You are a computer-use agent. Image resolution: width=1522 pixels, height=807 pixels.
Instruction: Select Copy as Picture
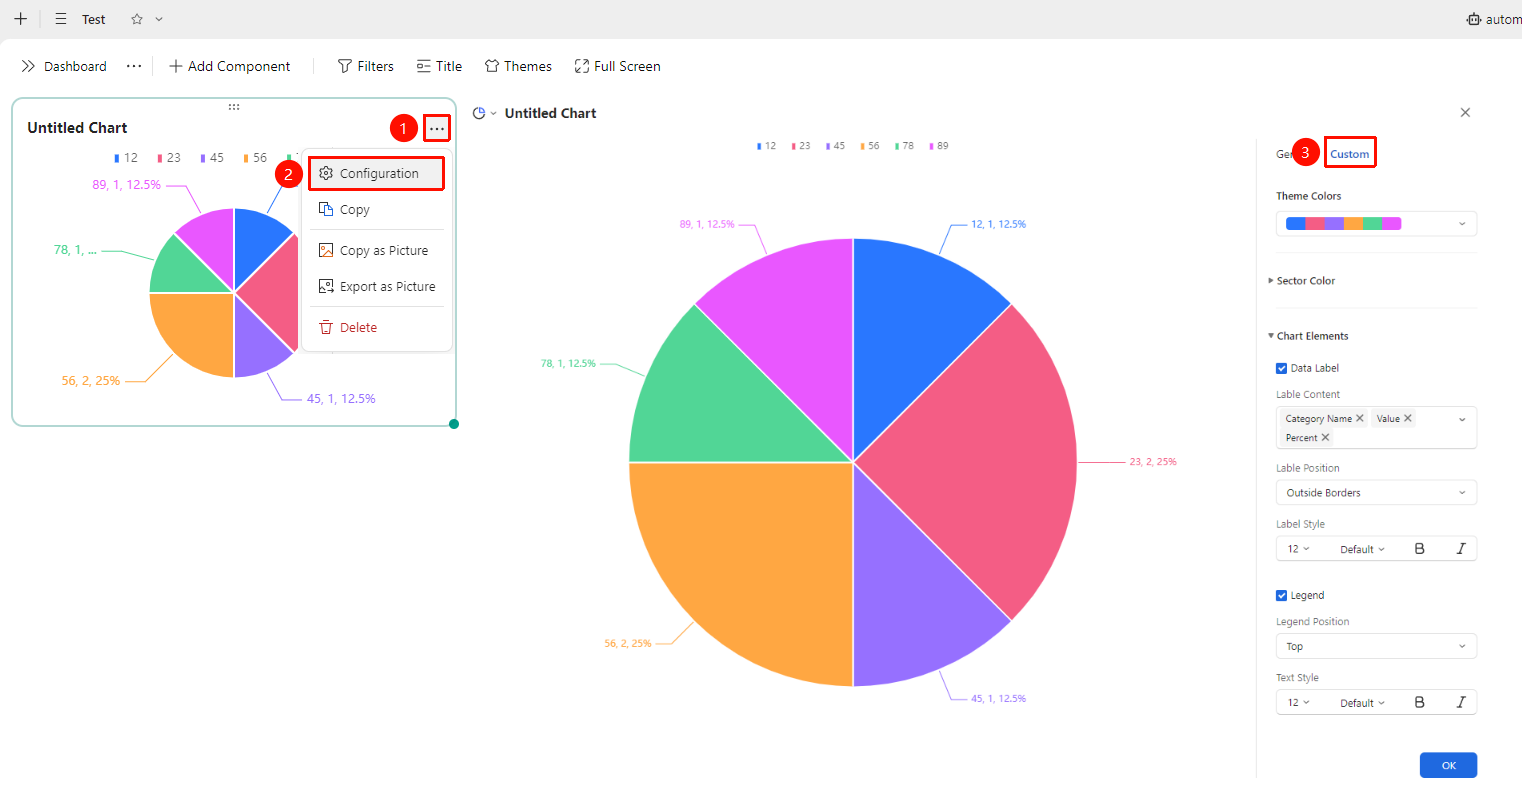click(376, 250)
